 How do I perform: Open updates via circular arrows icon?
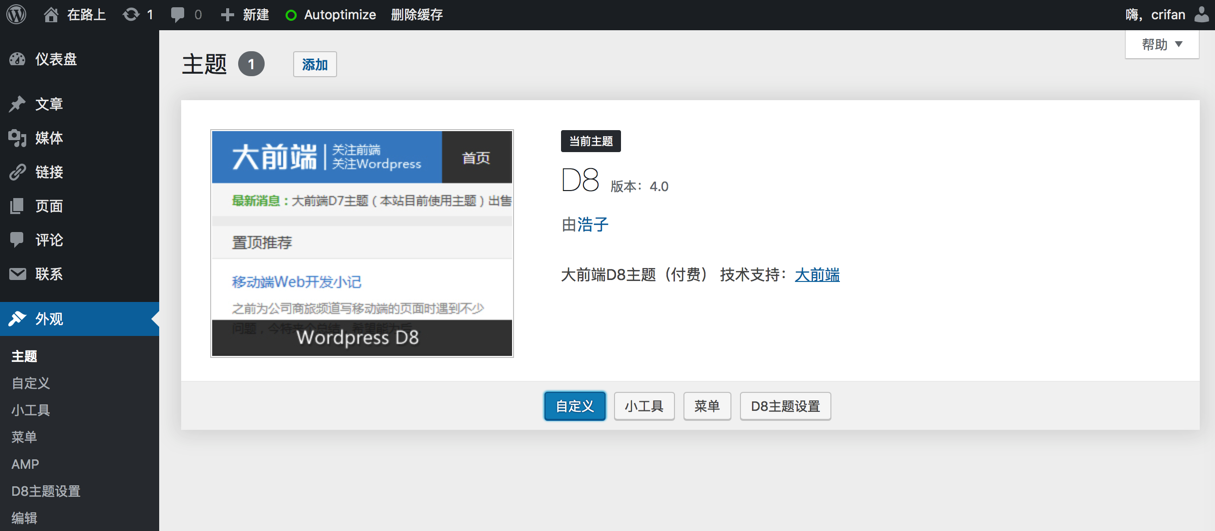tap(131, 14)
